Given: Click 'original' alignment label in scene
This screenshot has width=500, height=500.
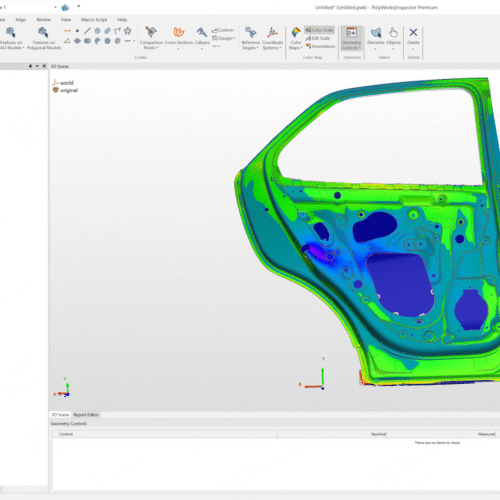Looking at the screenshot, I should click(x=69, y=90).
